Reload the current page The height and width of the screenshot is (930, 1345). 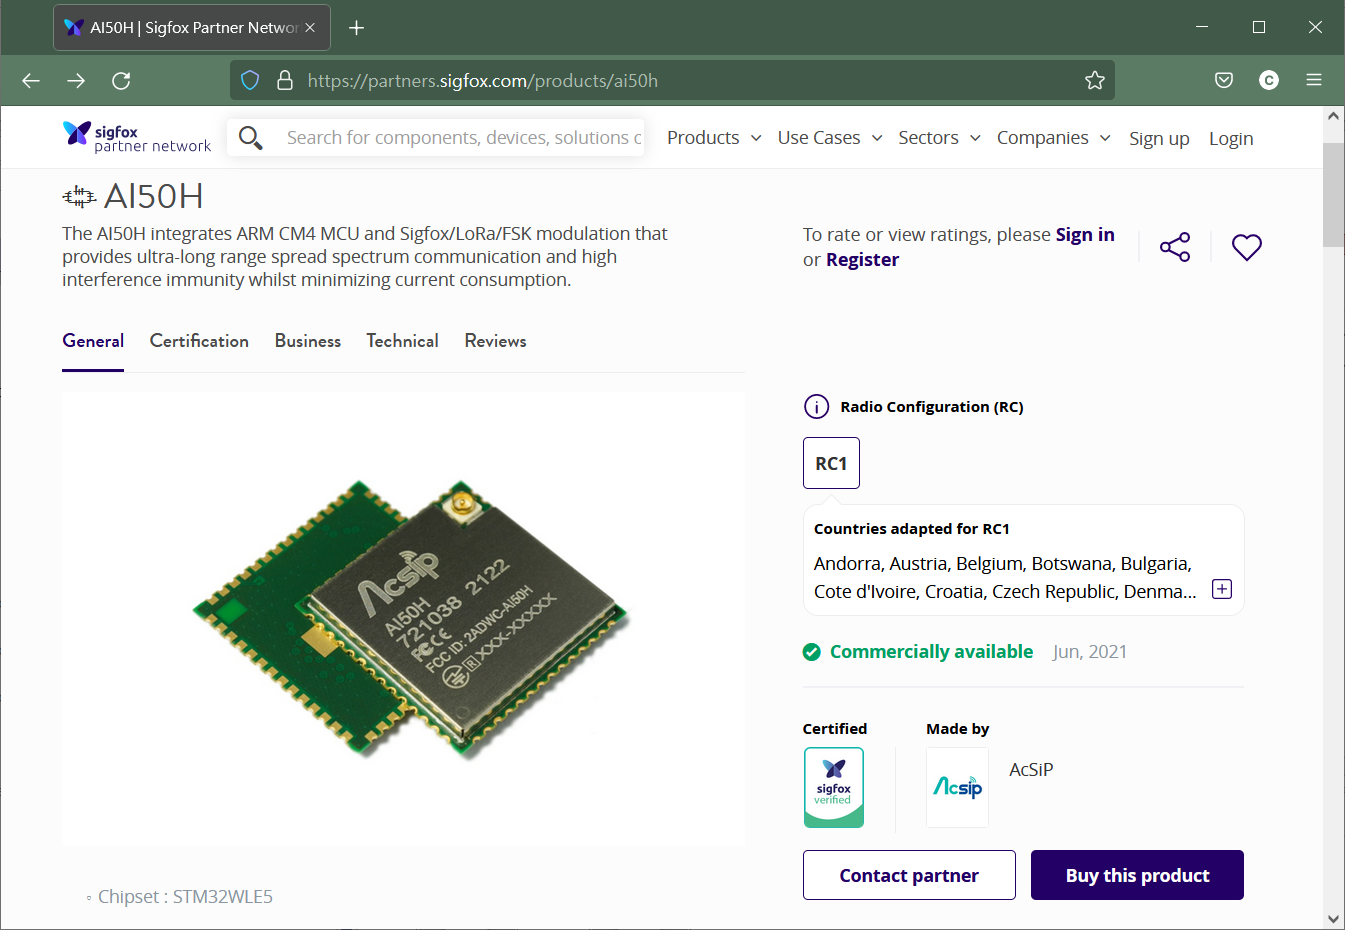pyautogui.click(x=121, y=81)
